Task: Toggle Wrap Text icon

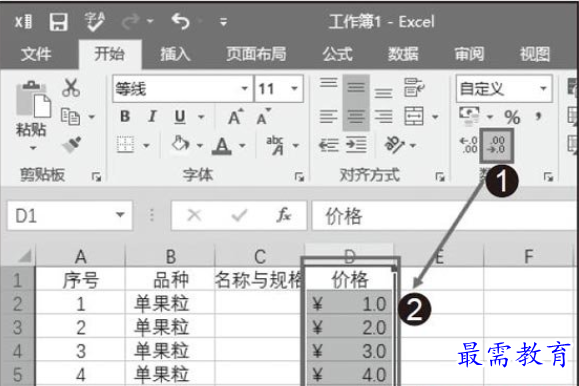Action: coord(414,88)
